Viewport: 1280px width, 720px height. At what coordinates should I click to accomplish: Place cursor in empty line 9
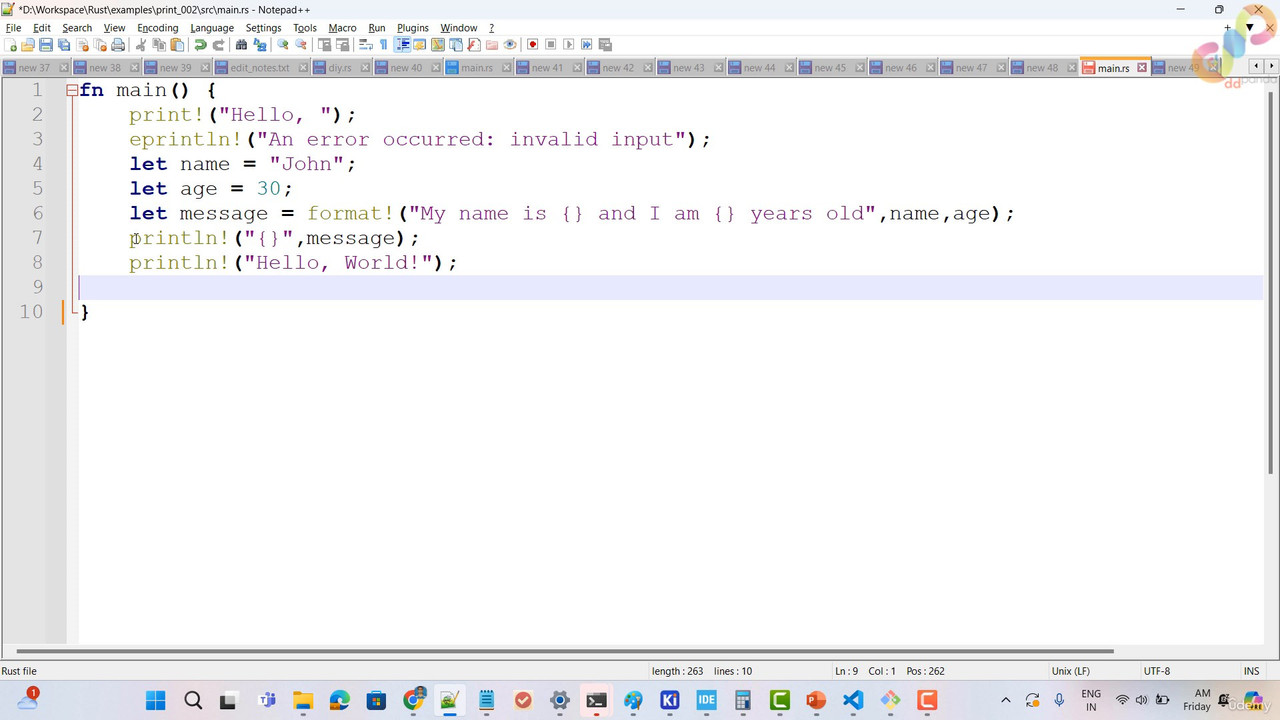670,287
